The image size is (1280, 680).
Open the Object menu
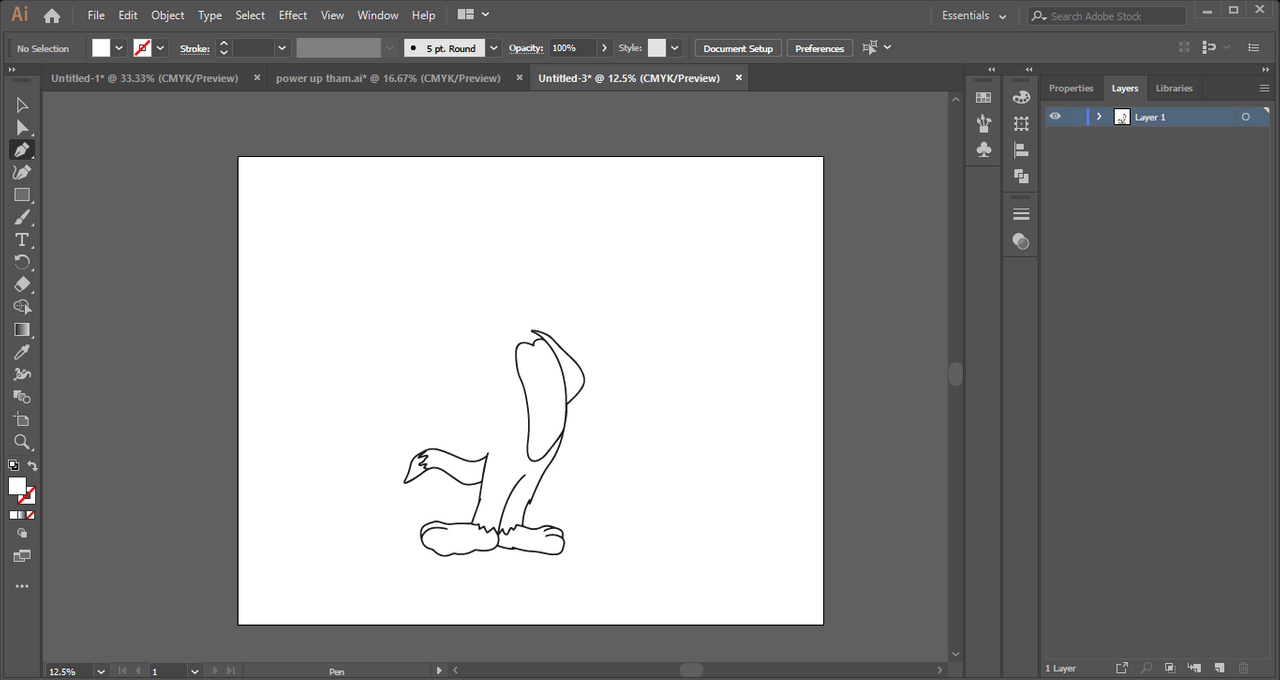(x=168, y=15)
